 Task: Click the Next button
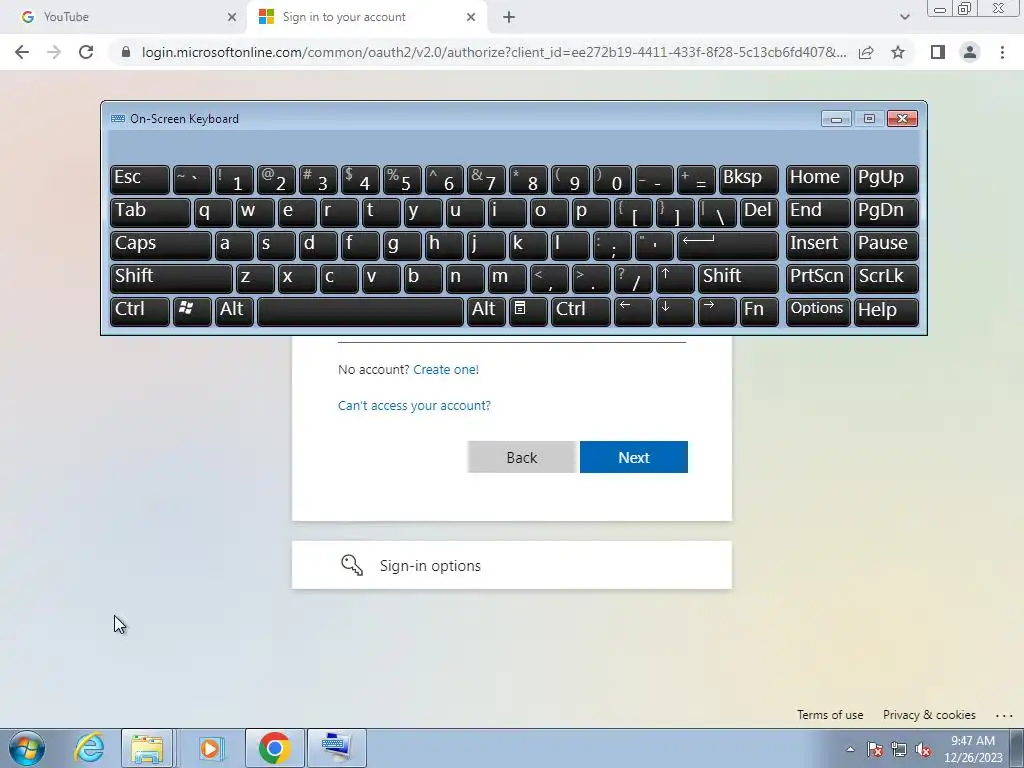pos(633,457)
